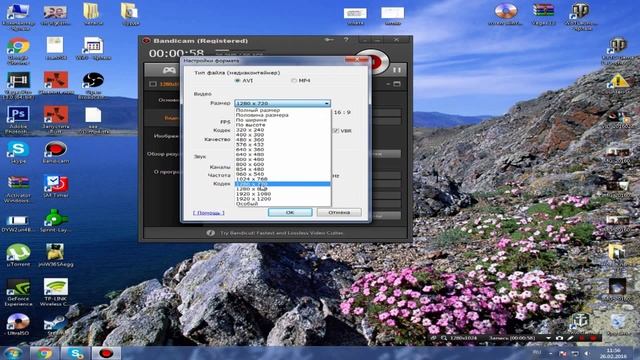The image size is (640, 360).
Task: Click the magnifier icon in recording bar
Action: click(444, 338)
